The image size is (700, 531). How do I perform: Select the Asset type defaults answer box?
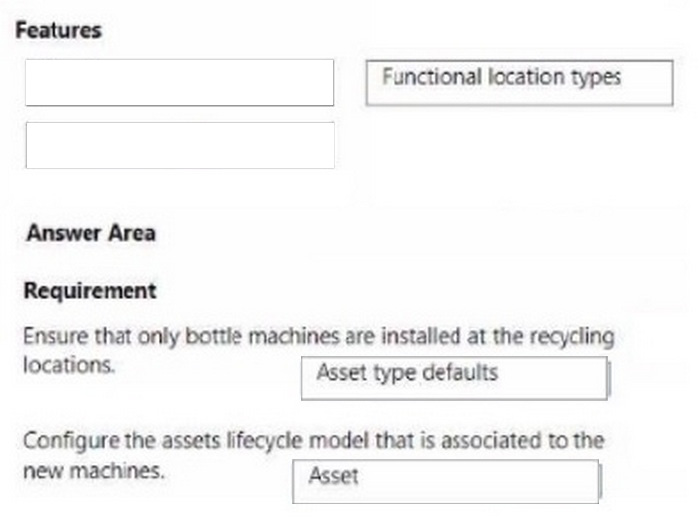(x=455, y=377)
